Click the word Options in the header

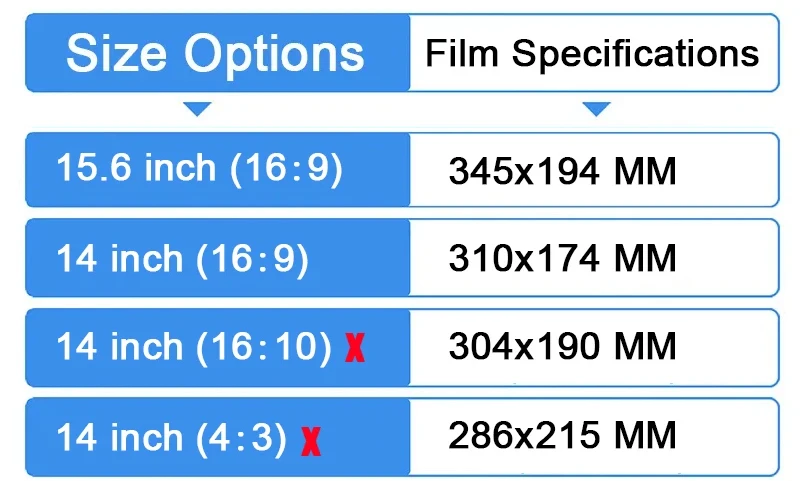274,55
